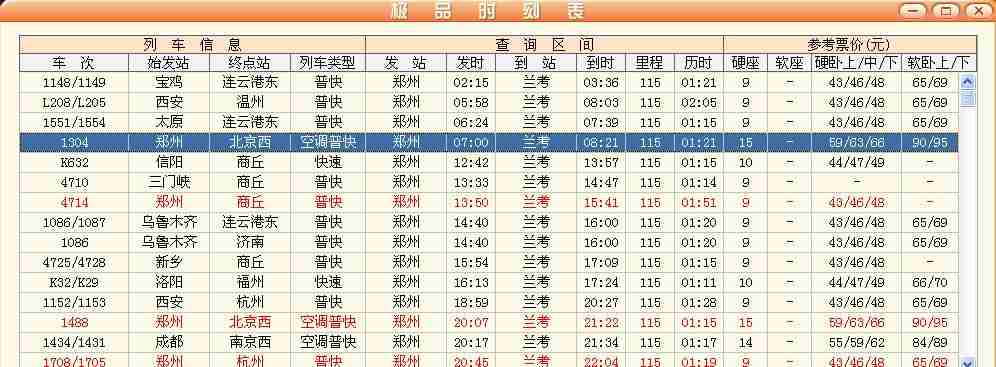Click 宝鸡 origin station cell

click(169, 83)
